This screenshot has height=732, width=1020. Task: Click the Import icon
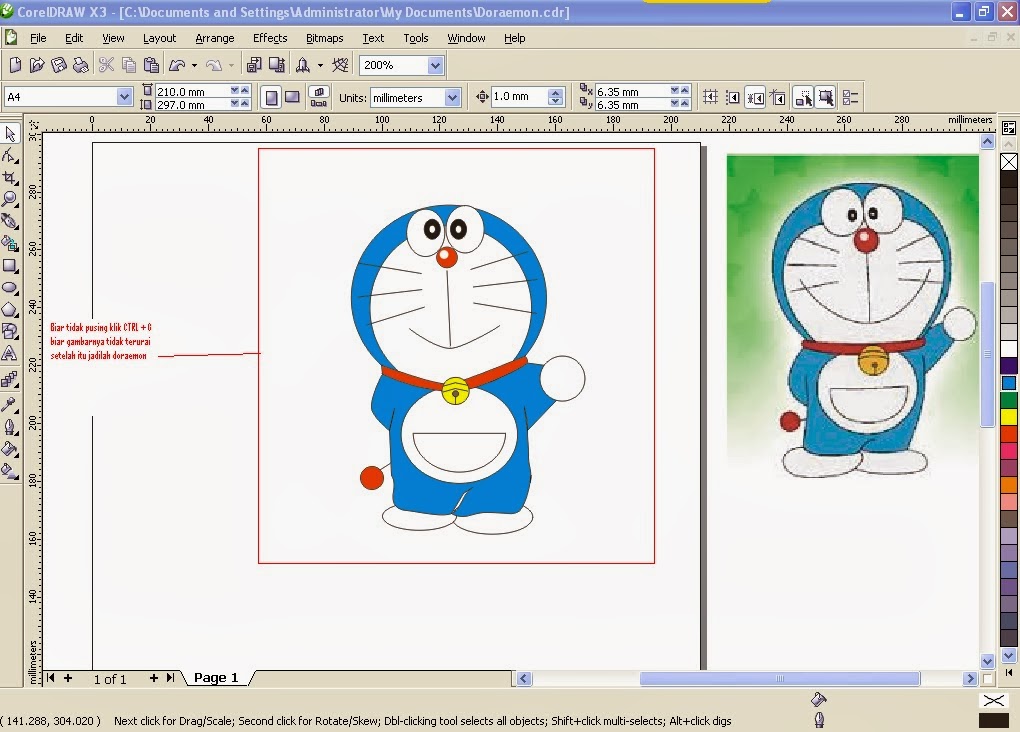coord(254,64)
